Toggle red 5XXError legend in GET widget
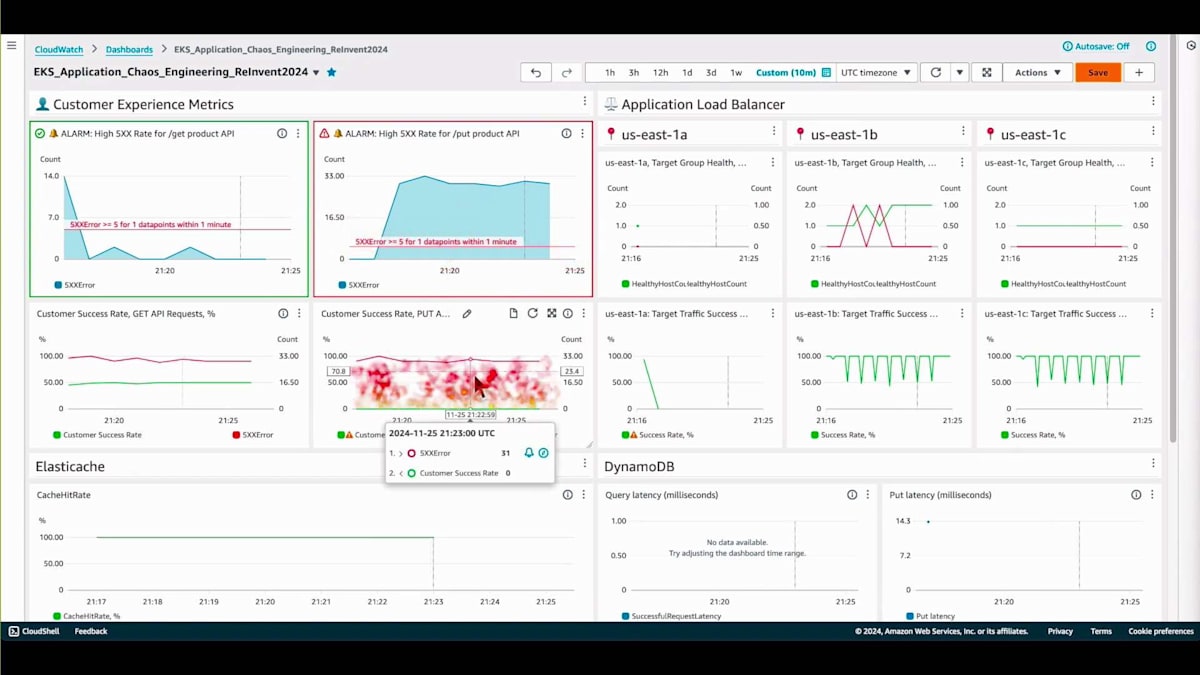Image resolution: width=1200 pixels, height=675 pixels. 251,435
